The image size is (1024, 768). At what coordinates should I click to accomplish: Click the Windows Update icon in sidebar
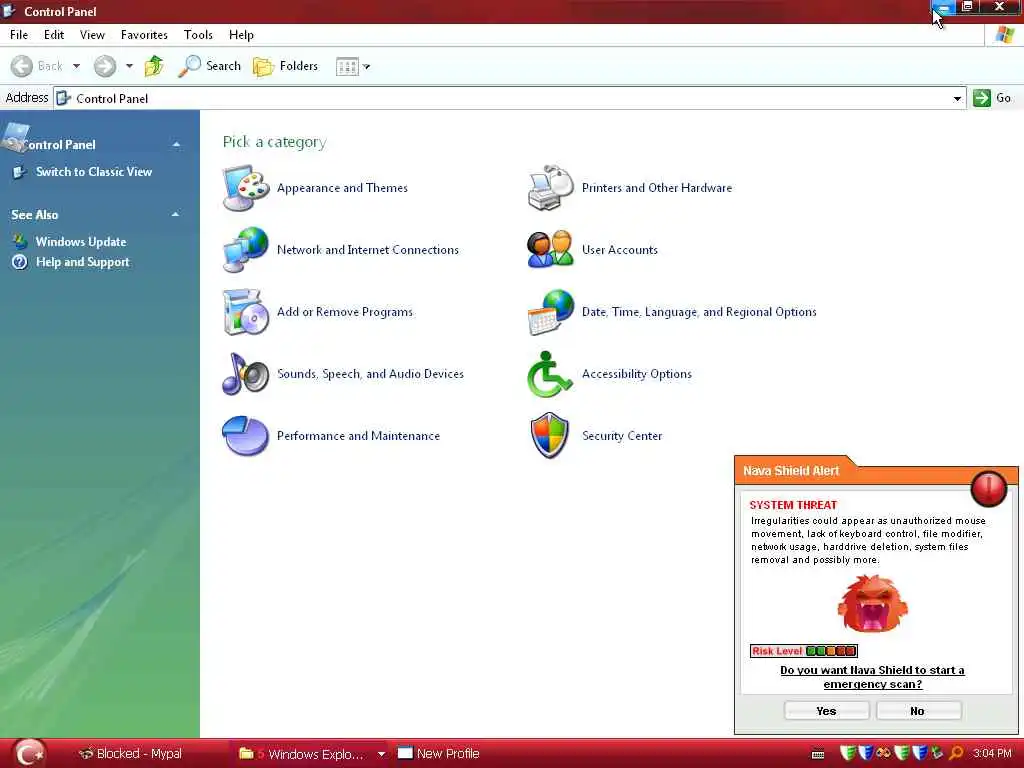[20, 242]
